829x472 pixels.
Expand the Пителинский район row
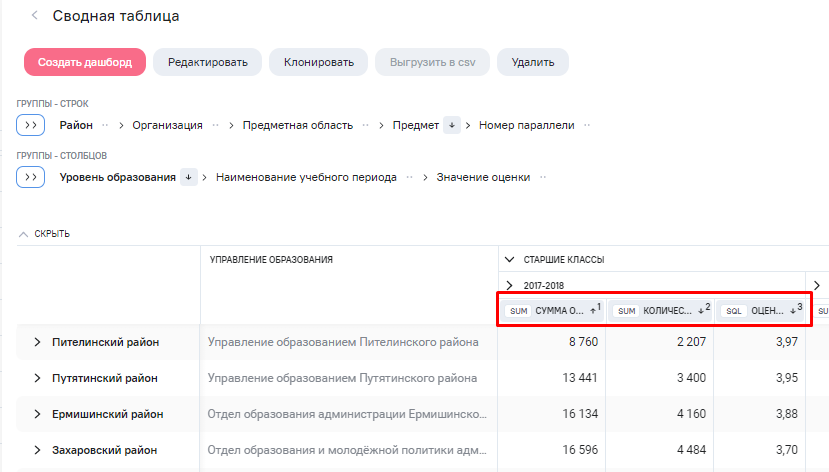(38, 342)
